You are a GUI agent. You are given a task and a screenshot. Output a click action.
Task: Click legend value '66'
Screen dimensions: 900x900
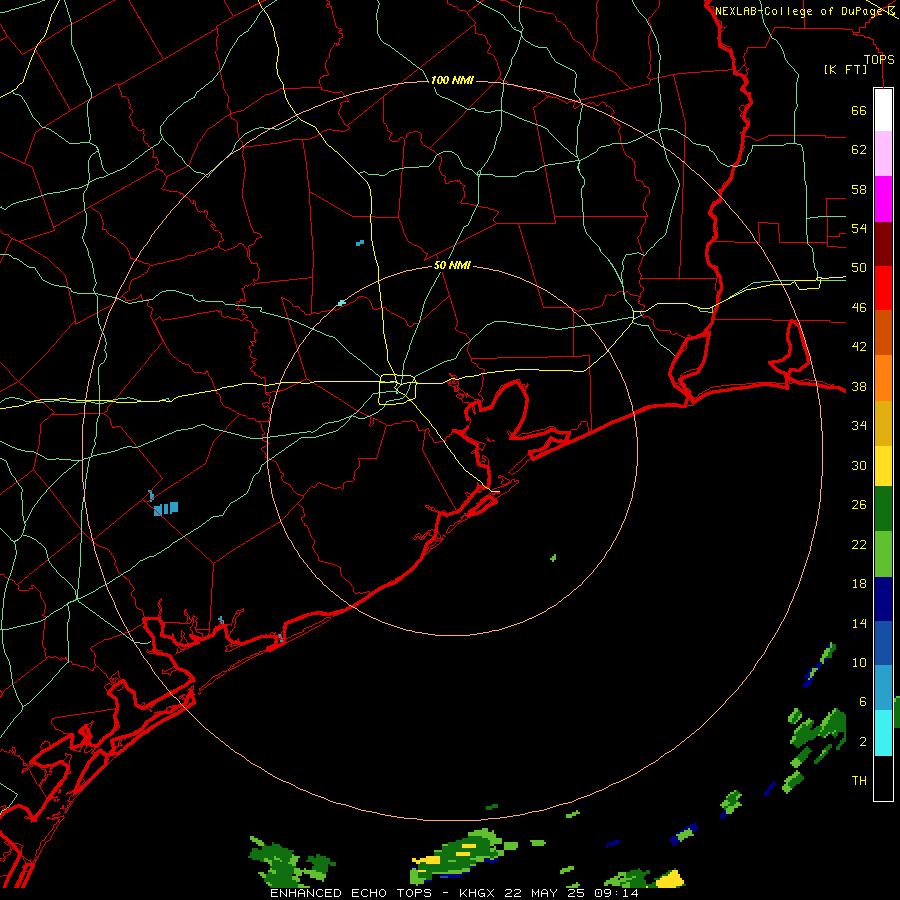click(x=859, y=111)
